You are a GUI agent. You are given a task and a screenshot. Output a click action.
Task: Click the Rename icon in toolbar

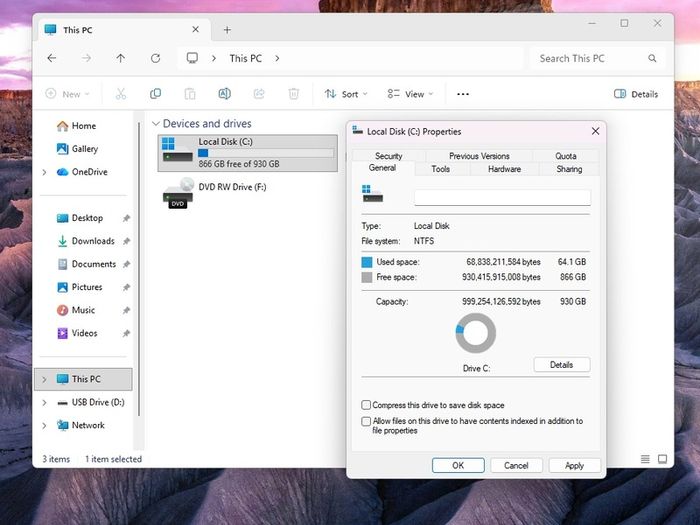(x=225, y=94)
